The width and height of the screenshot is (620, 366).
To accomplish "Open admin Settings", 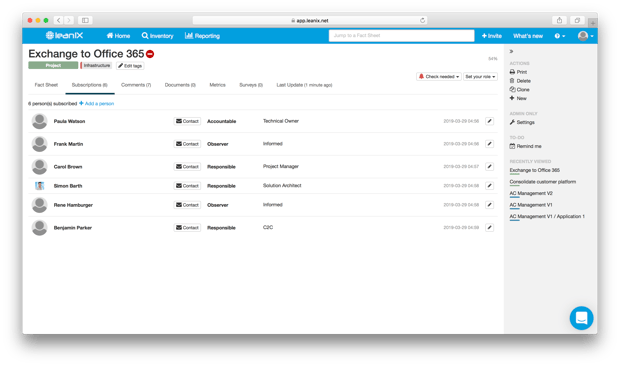I will click(x=522, y=123).
